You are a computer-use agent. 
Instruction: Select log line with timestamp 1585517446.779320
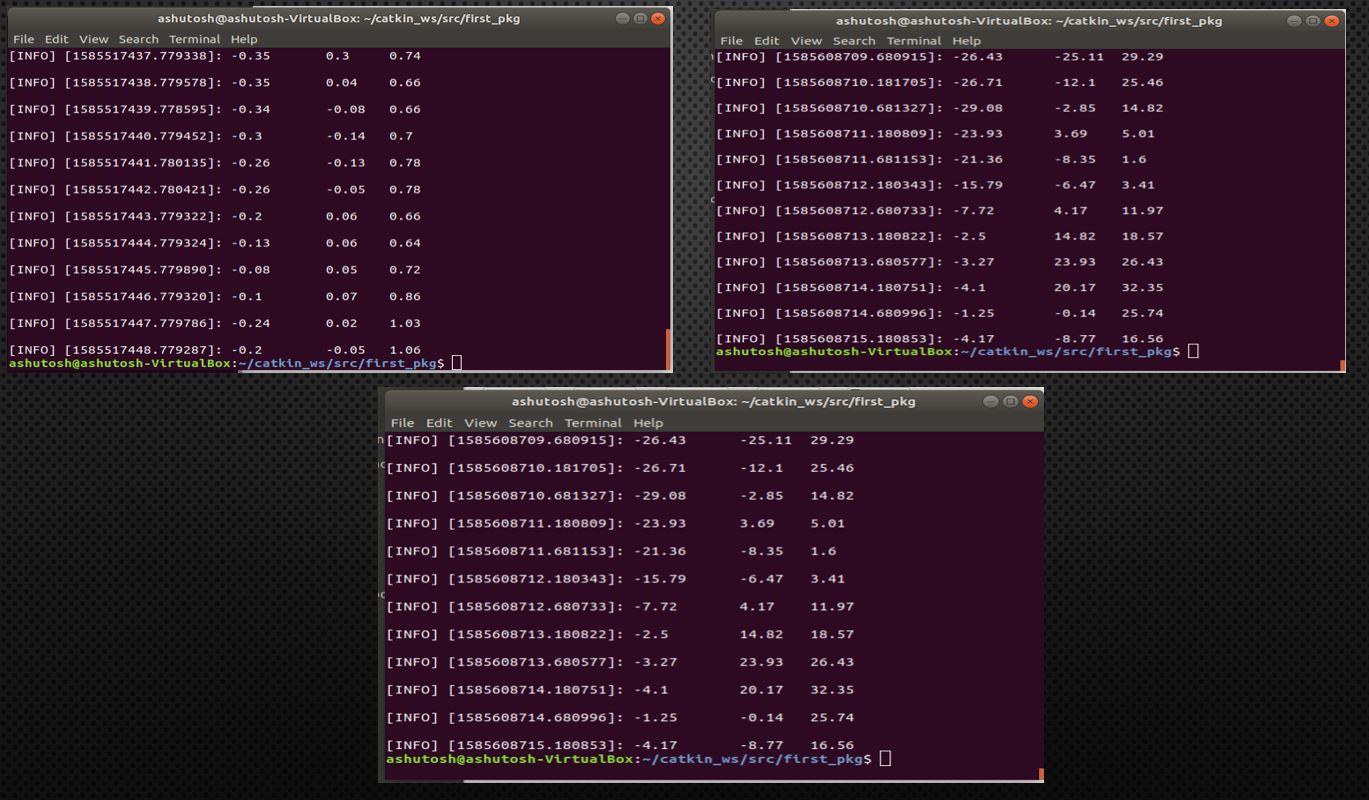pyautogui.click(x=215, y=296)
